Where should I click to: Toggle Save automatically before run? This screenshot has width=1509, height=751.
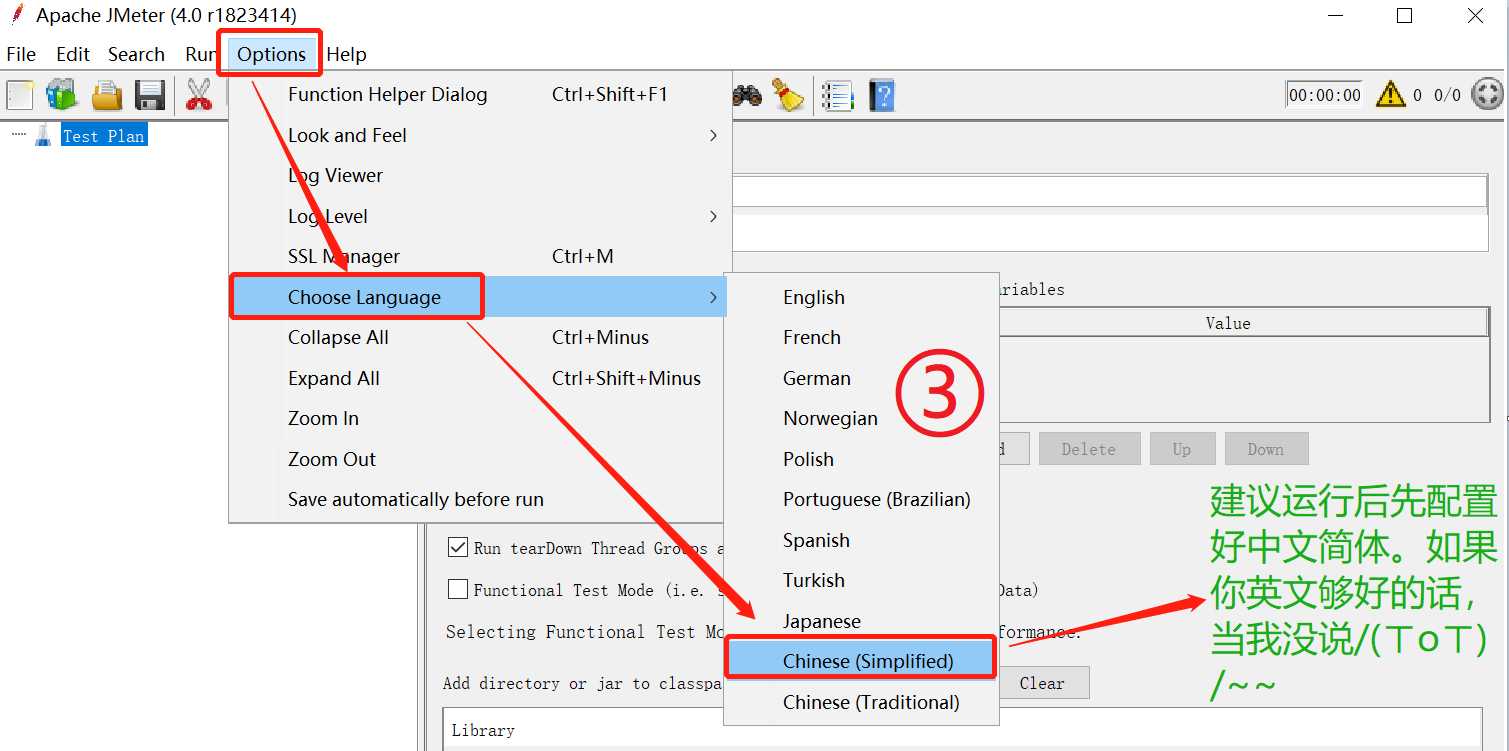click(x=480, y=499)
